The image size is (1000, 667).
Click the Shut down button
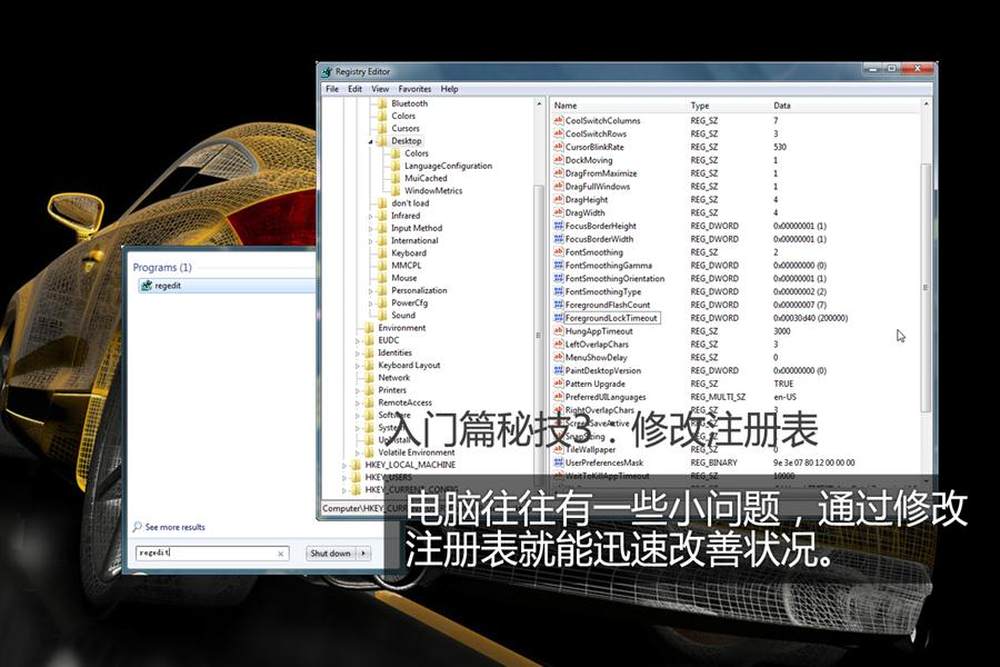(x=330, y=553)
